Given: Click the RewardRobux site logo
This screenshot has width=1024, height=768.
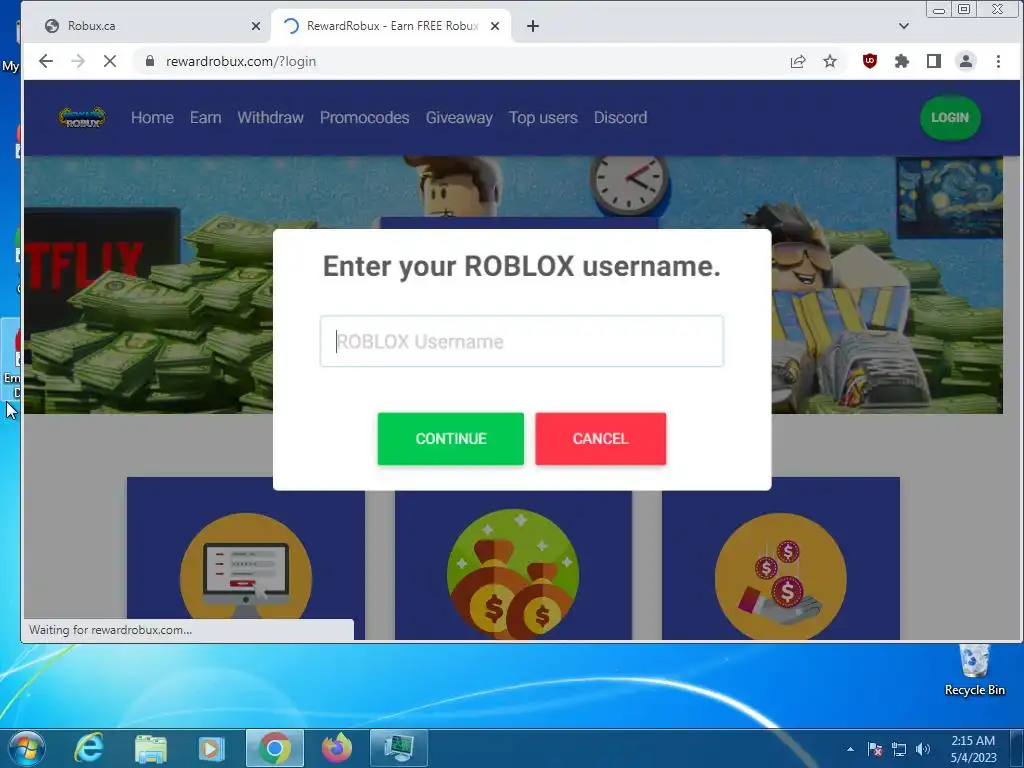Looking at the screenshot, I should tap(82, 118).
